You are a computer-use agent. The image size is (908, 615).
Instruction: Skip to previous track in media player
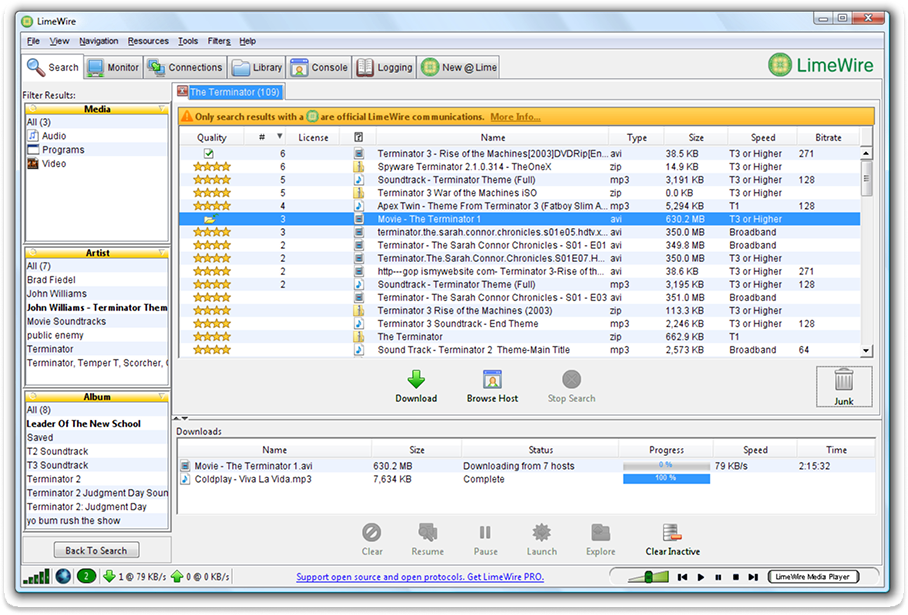(x=683, y=577)
